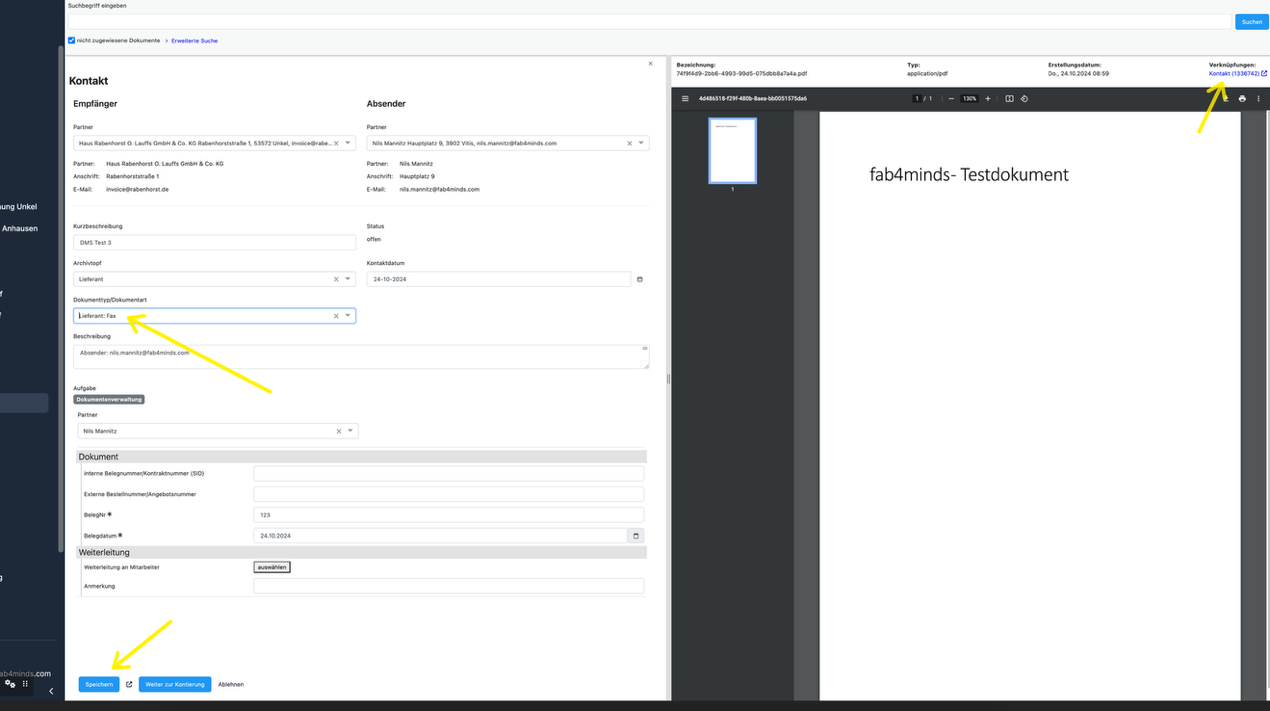Open the Archivtopf dropdown arrow
1270x711 pixels.
click(x=348, y=279)
